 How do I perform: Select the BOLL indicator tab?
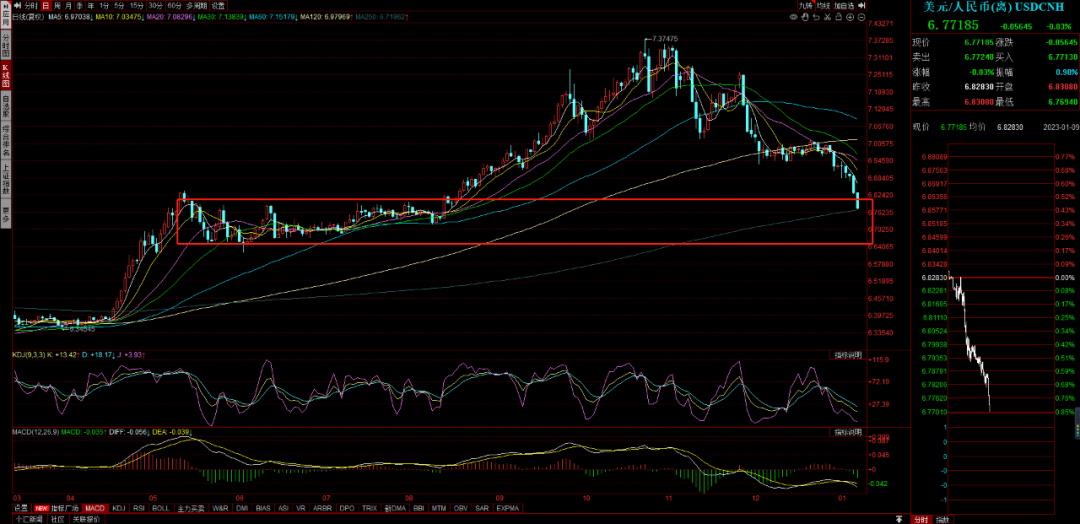coord(161,508)
